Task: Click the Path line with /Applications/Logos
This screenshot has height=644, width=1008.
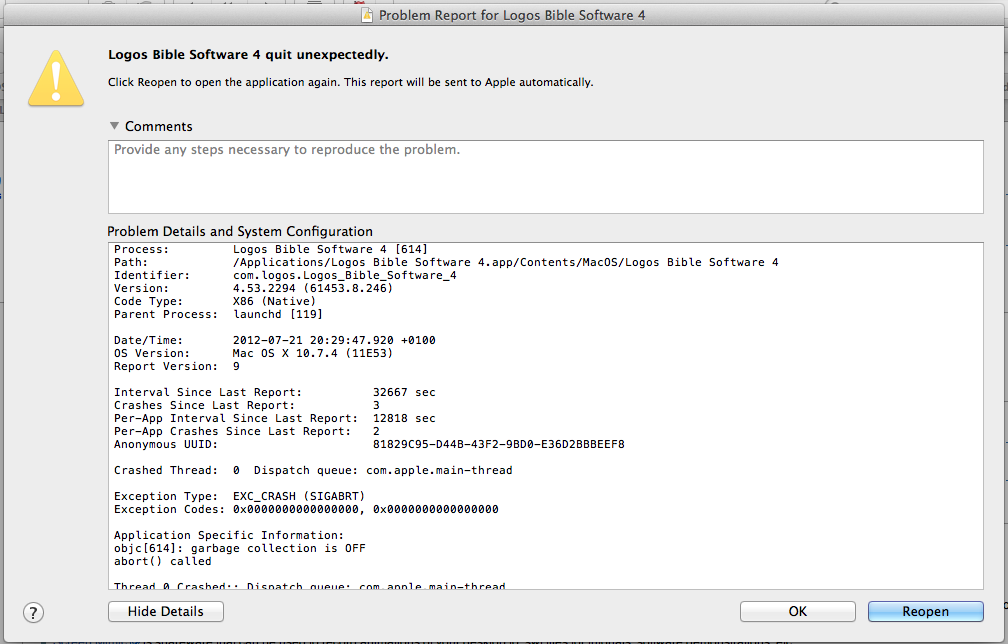Action: [446, 262]
